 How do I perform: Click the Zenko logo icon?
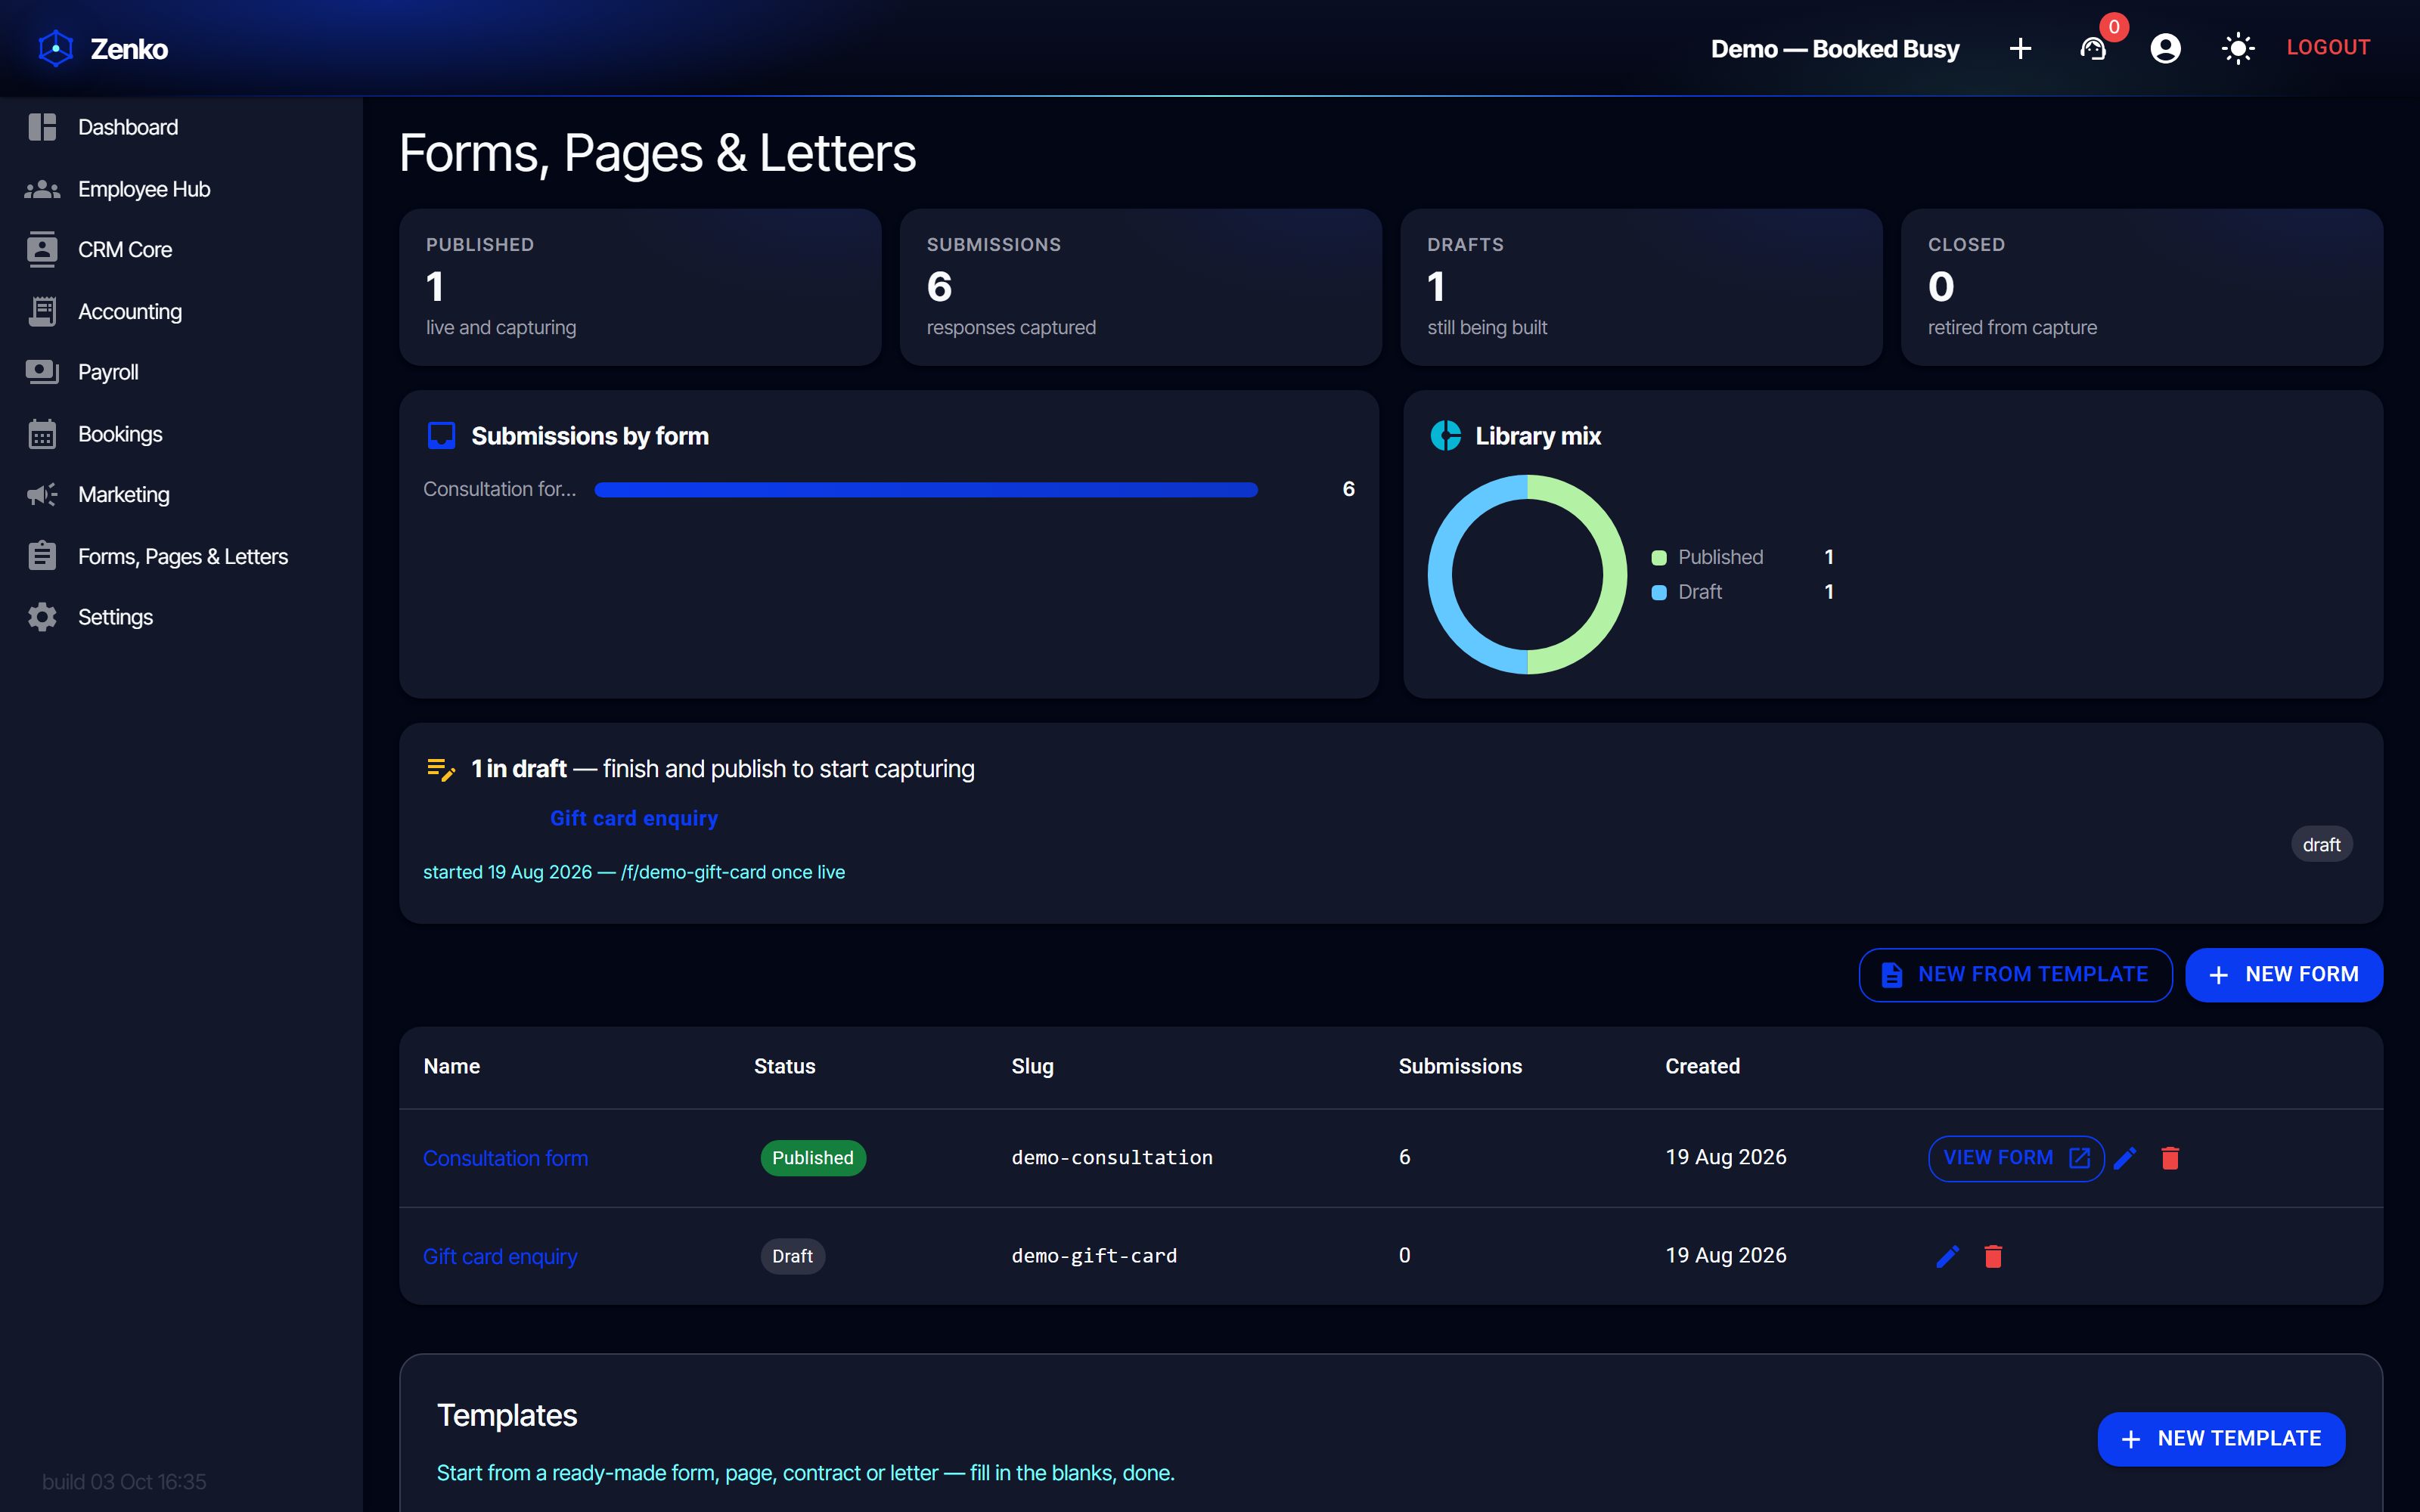pos(56,48)
